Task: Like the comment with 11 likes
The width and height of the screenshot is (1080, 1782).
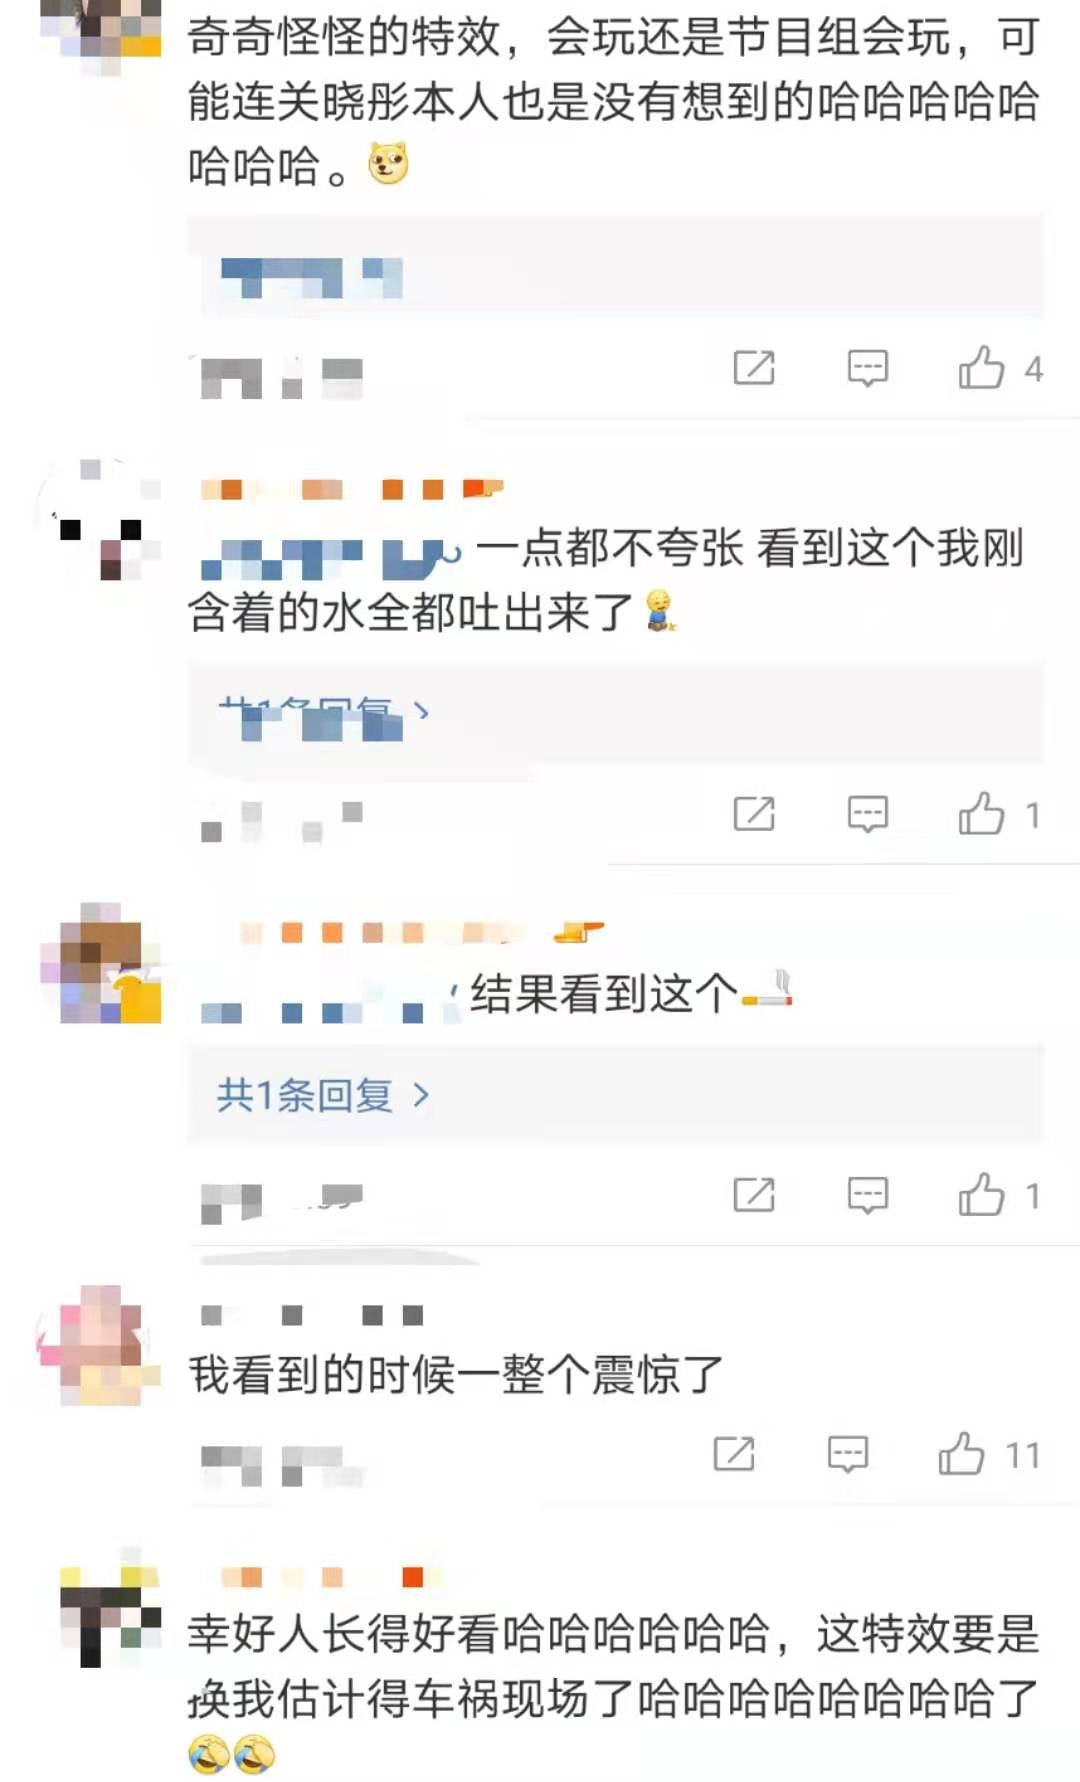Action: [x=961, y=1454]
